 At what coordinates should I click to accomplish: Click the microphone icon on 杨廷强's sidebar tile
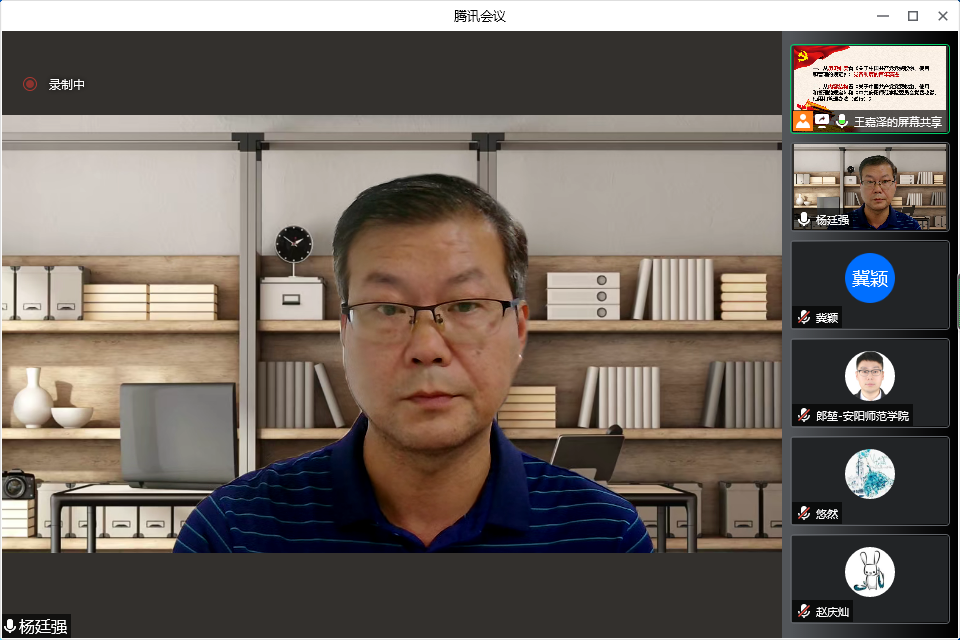click(x=804, y=220)
